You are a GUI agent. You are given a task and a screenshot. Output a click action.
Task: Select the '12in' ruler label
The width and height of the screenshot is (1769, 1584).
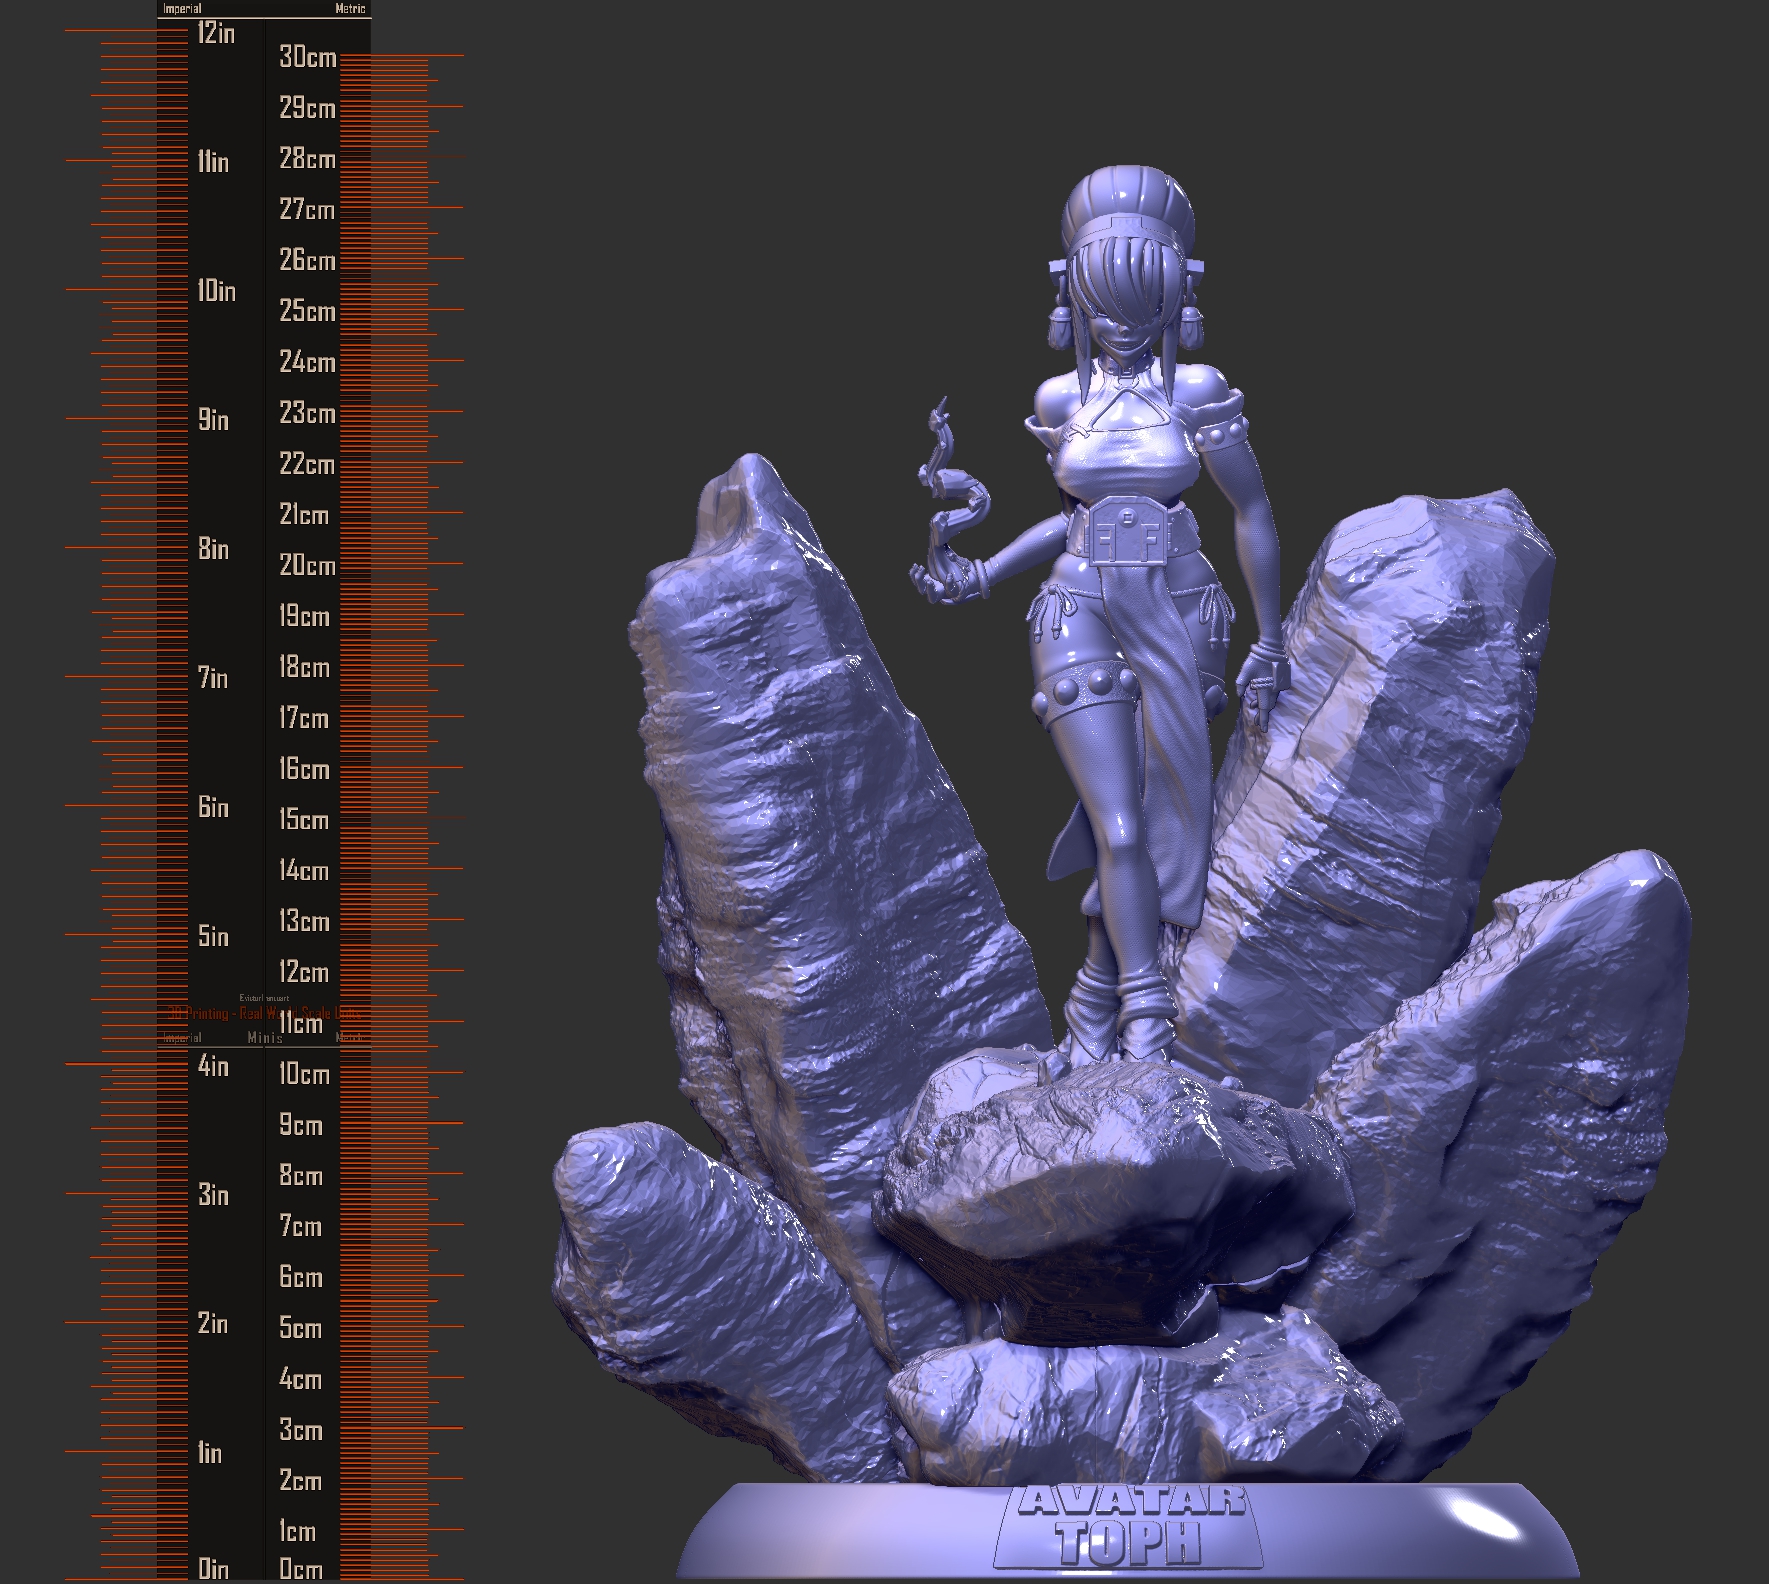(216, 33)
